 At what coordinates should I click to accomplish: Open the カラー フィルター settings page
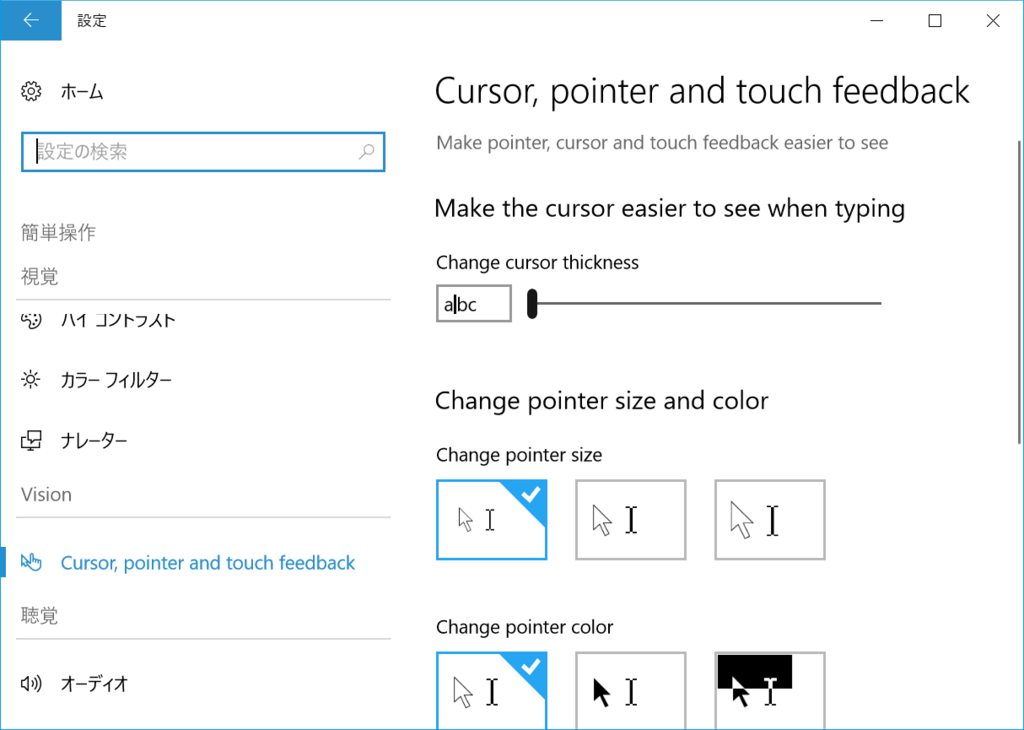point(116,380)
